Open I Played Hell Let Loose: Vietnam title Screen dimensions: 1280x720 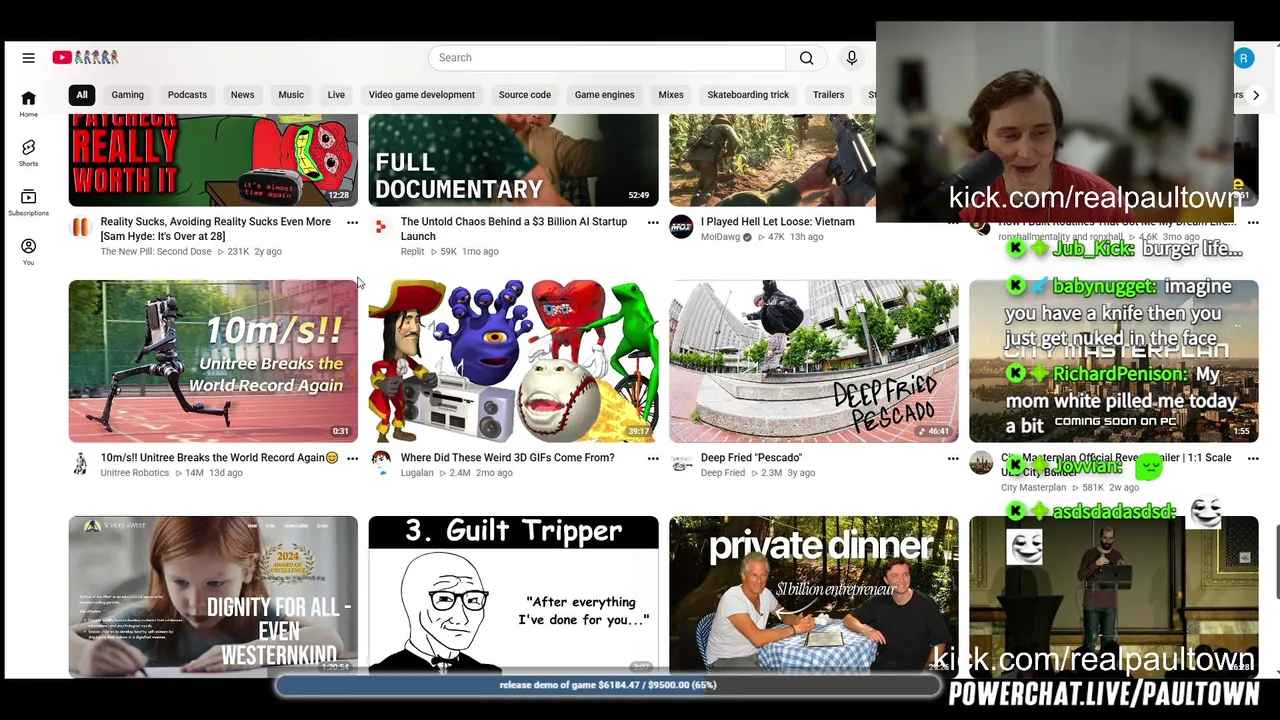pos(778,222)
